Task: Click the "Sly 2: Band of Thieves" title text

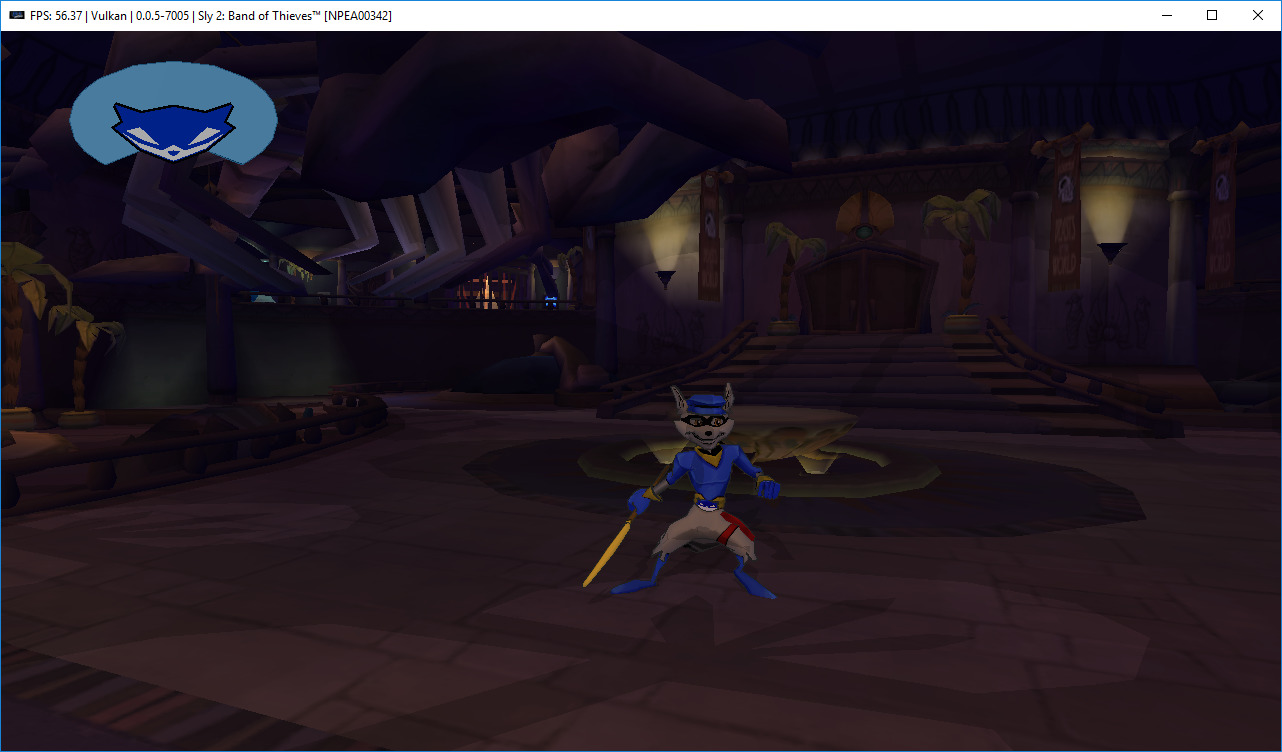Action: tap(260, 15)
